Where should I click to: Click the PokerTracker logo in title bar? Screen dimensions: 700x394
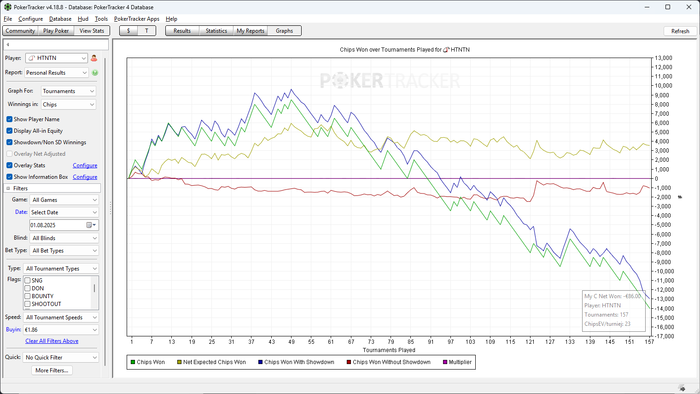pyautogui.click(x=8, y=7)
